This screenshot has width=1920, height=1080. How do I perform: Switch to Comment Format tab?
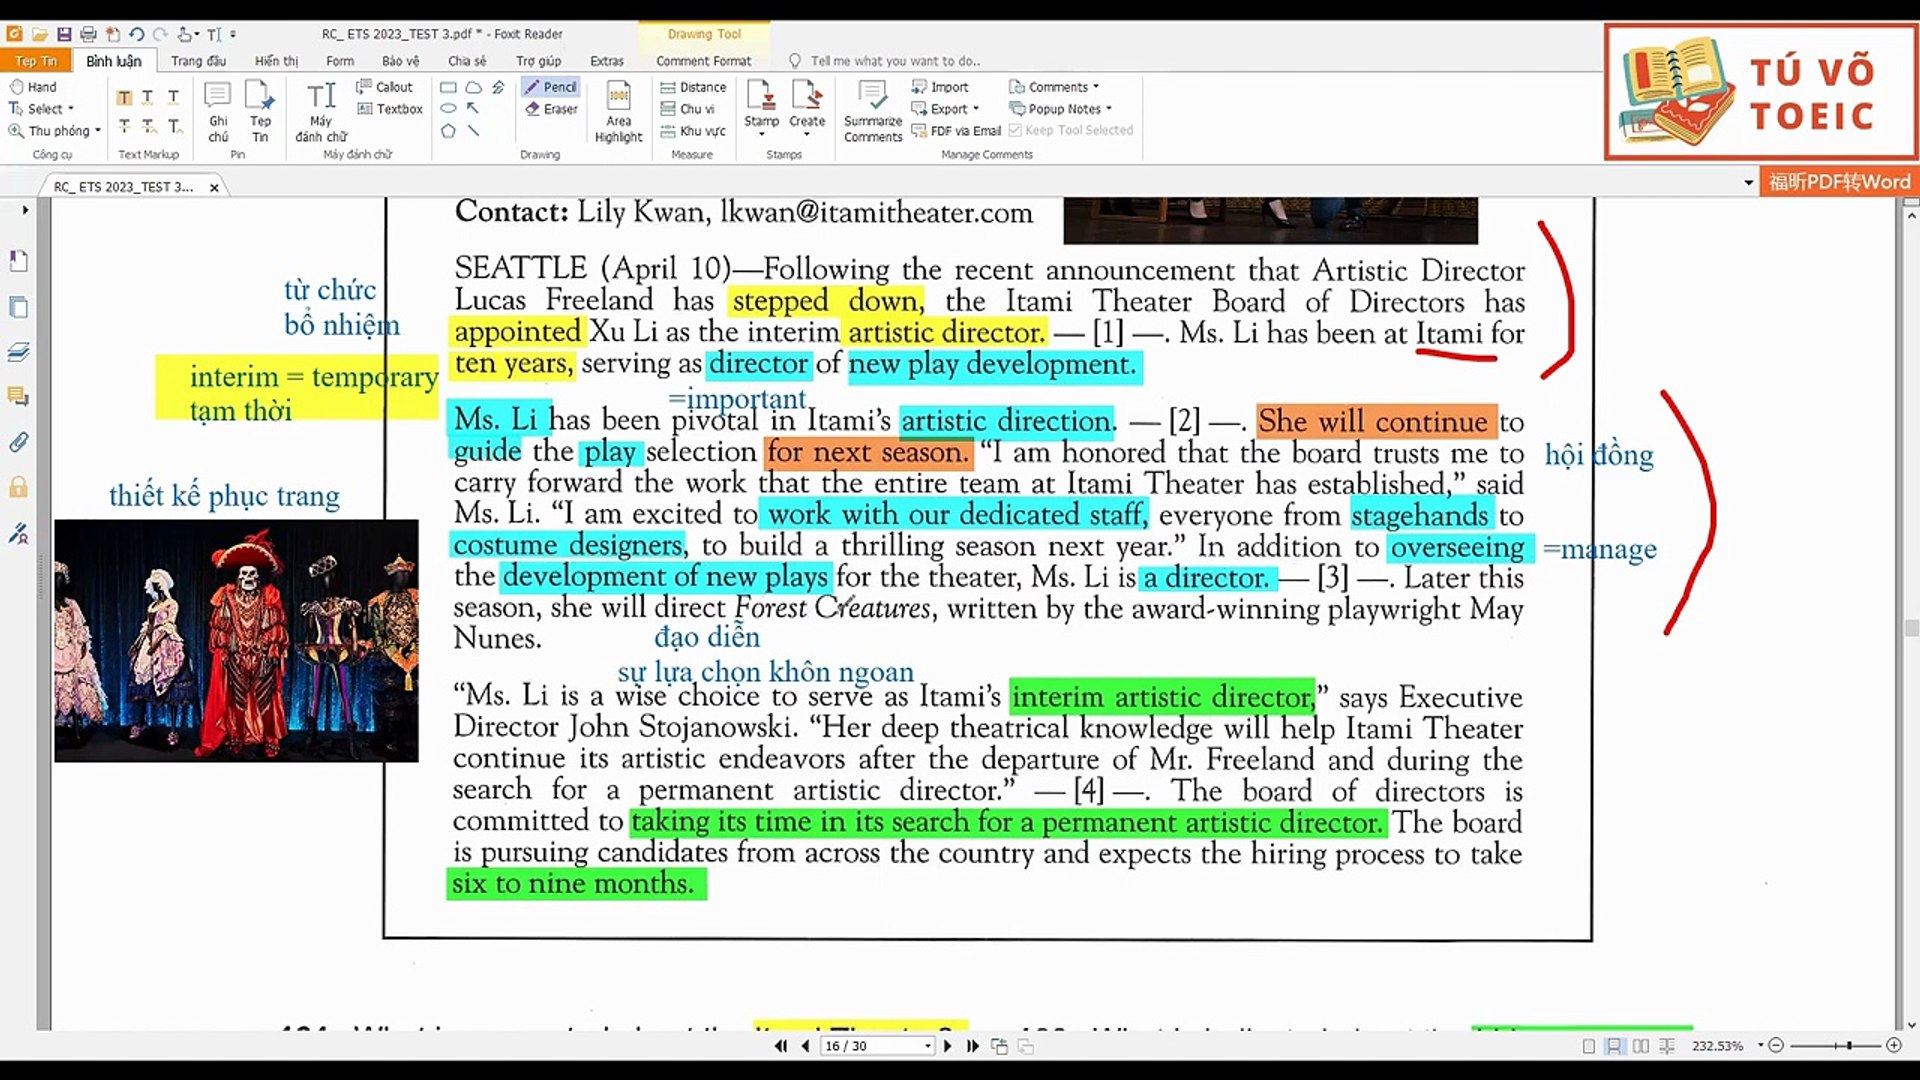click(703, 61)
